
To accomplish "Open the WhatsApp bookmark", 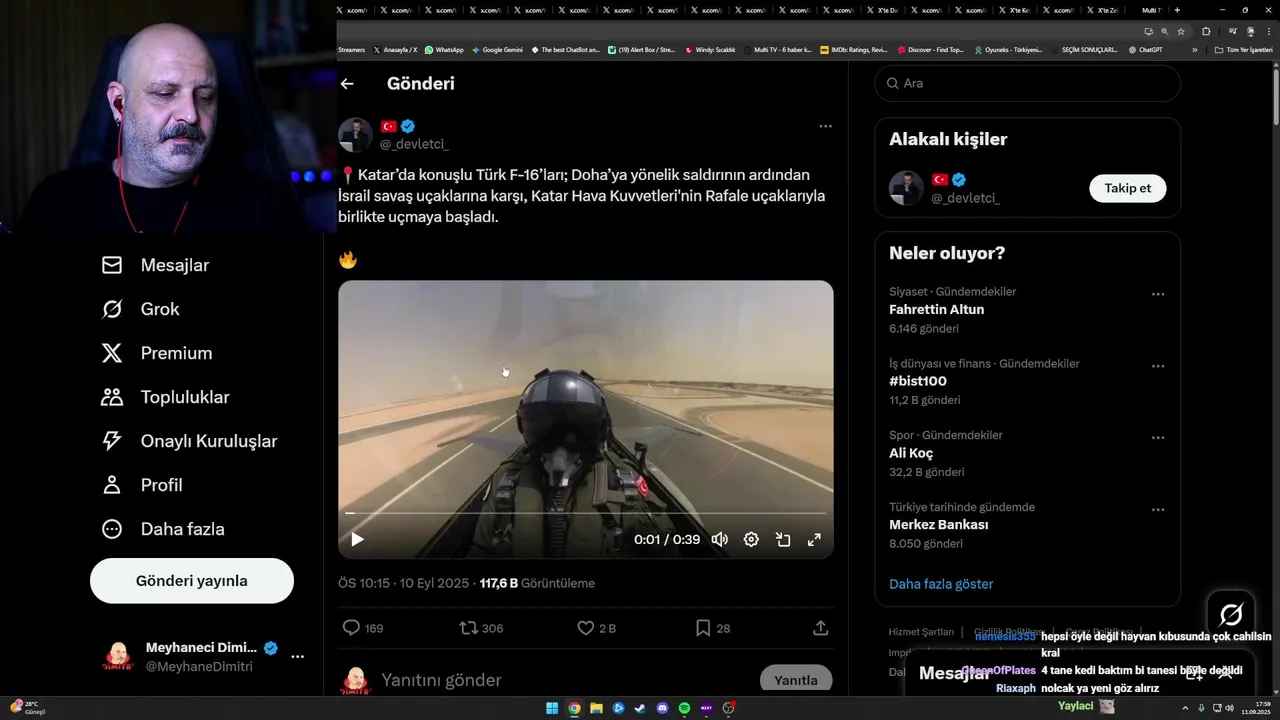I will tap(444, 50).
